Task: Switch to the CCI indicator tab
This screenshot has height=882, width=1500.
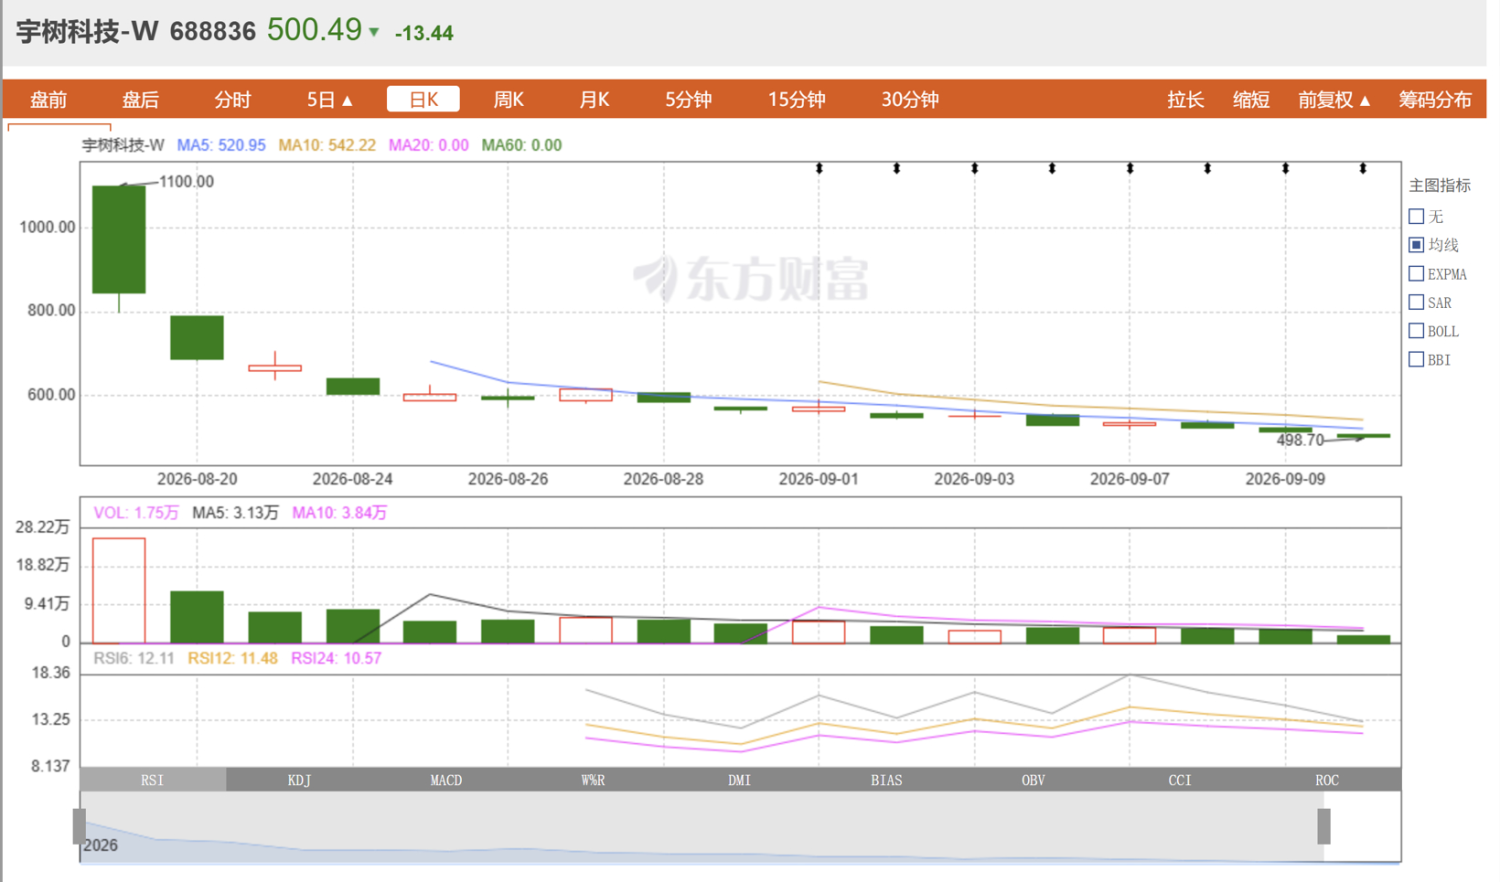Action: click(x=1180, y=780)
